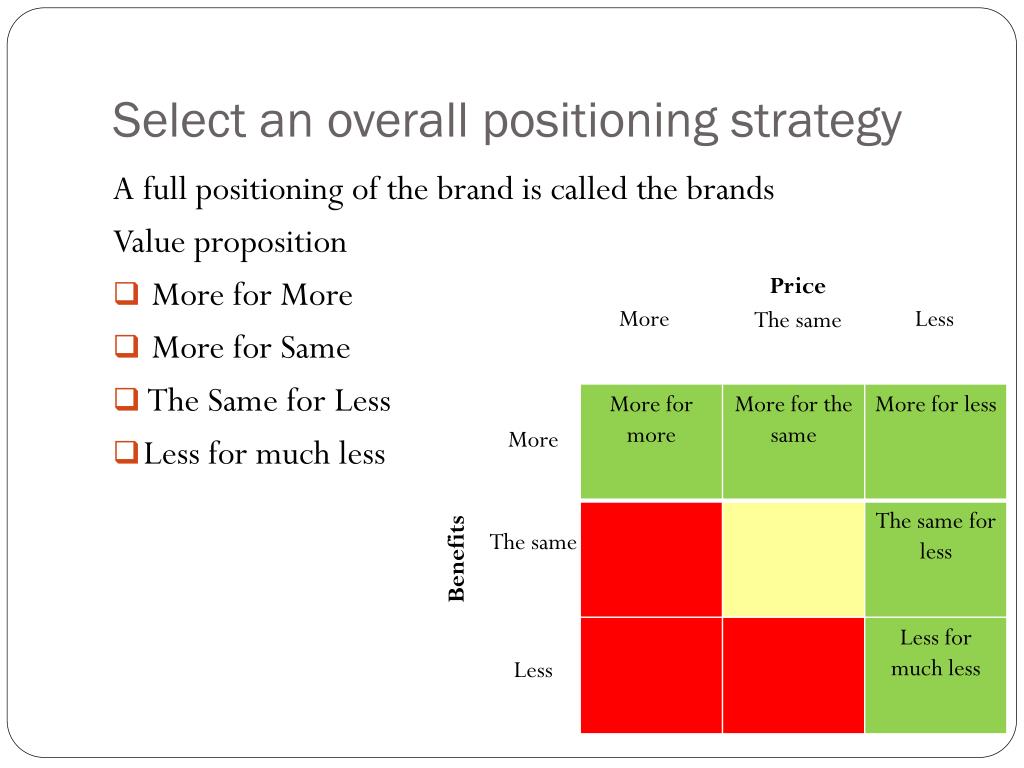
Task: Click the 'More for more' green cell
Action: pos(651,442)
